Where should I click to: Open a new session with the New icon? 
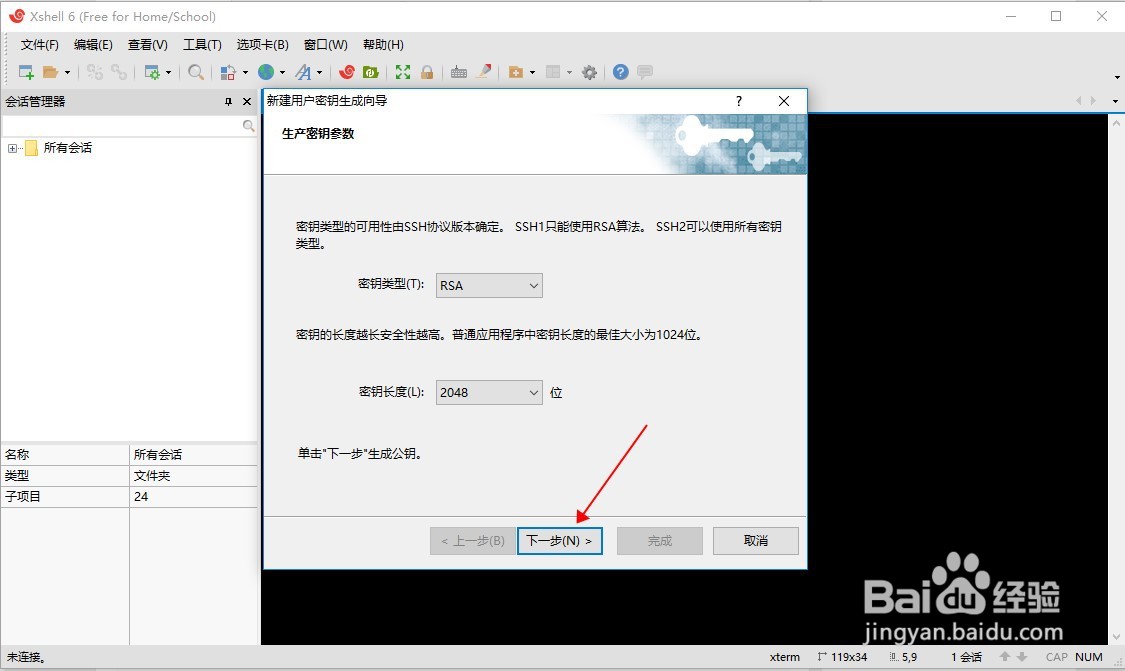[24, 72]
